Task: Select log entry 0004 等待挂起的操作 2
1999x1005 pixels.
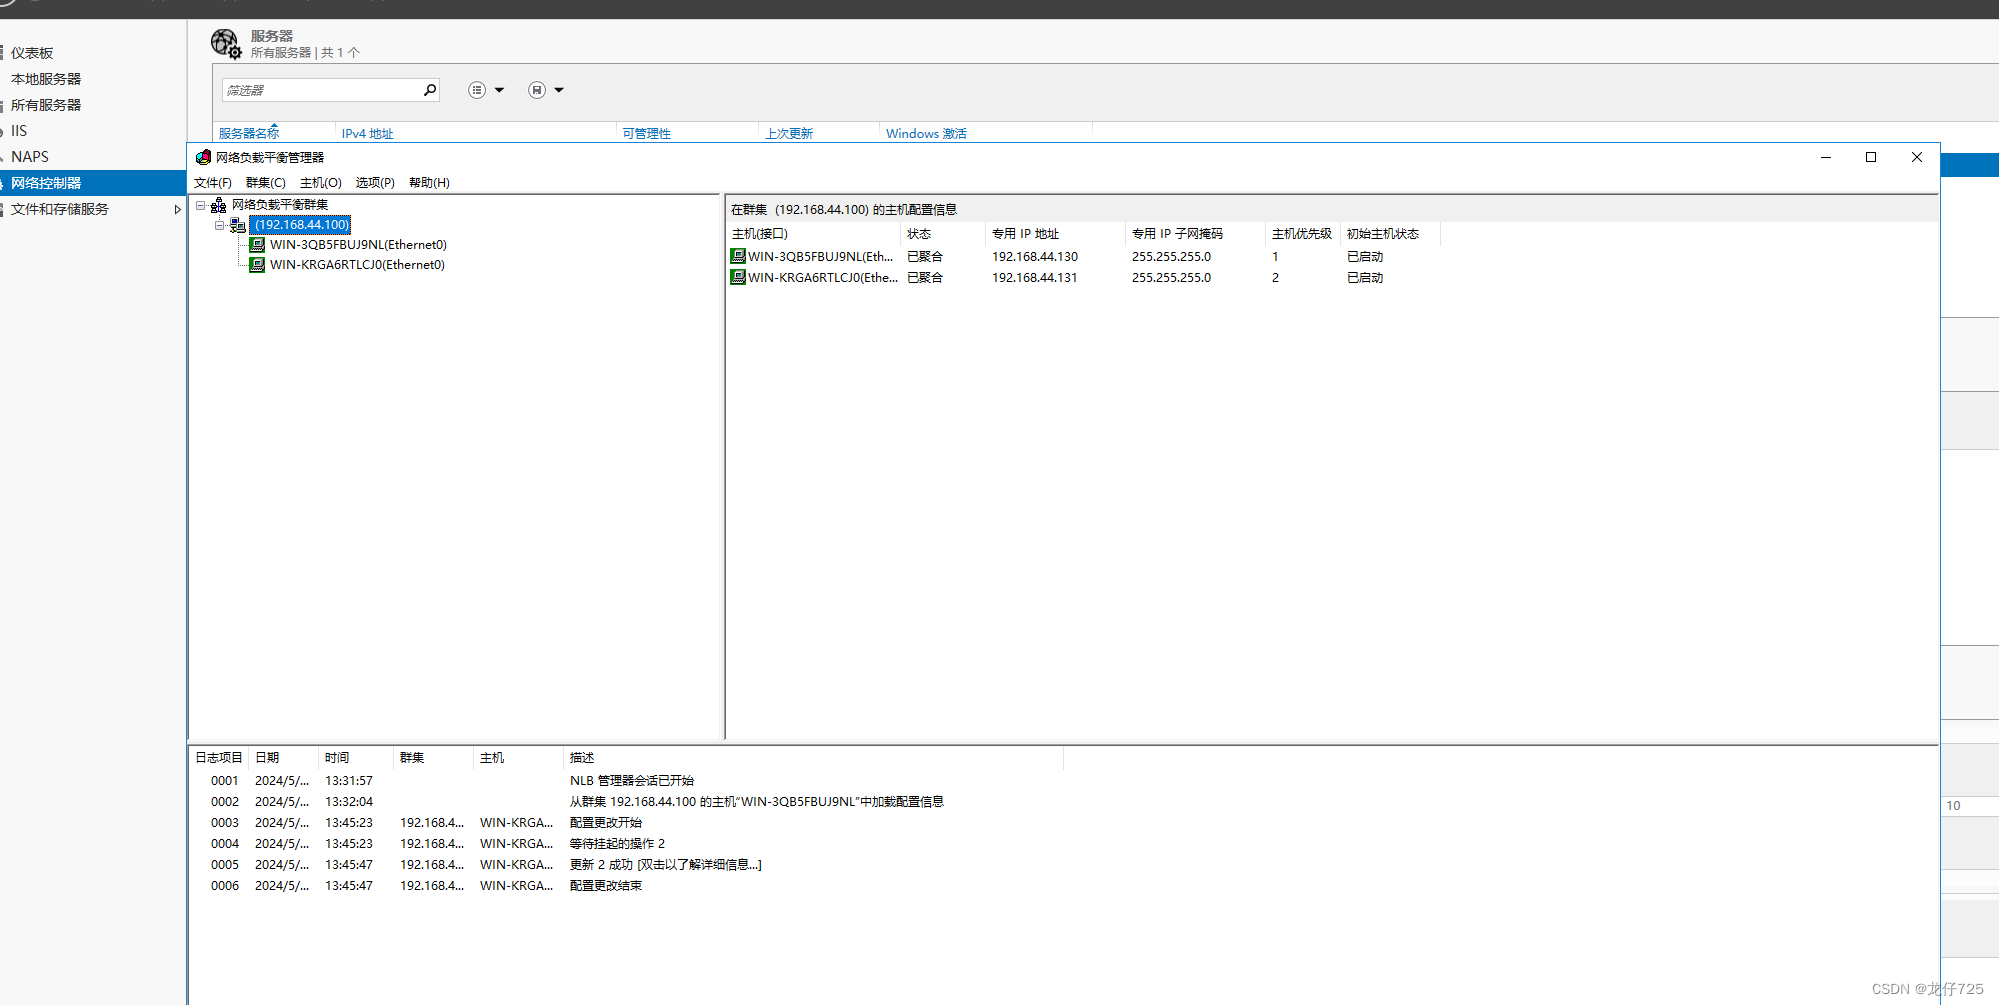Action: [x=627, y=844]
